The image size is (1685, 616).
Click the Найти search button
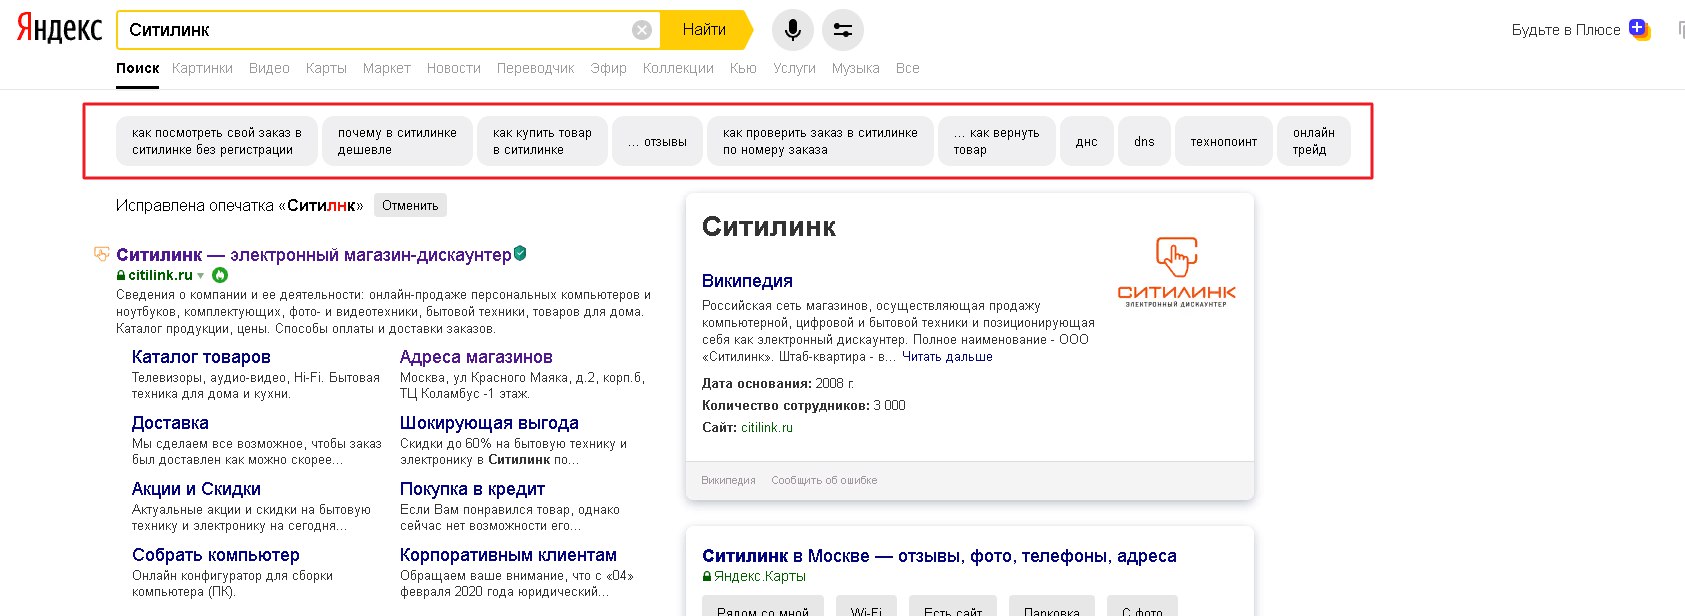coord(704,30)
